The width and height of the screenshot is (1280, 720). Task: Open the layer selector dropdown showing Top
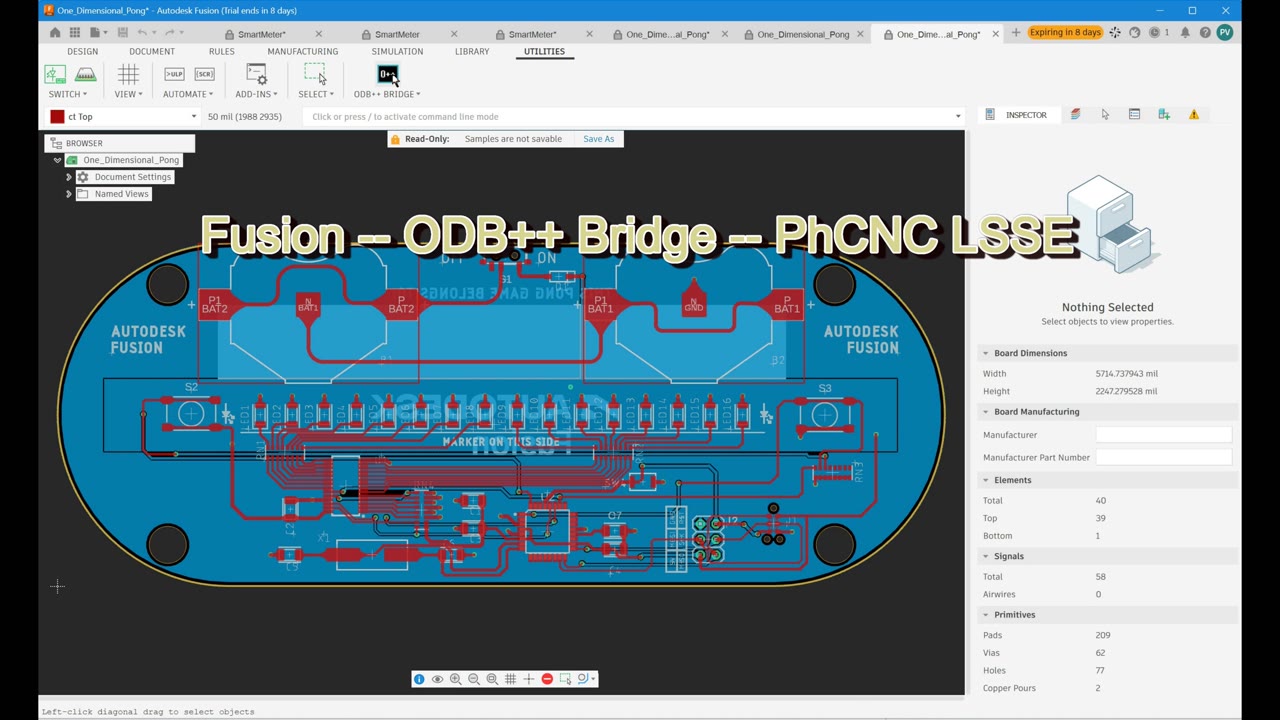click(x=123, y=117)
